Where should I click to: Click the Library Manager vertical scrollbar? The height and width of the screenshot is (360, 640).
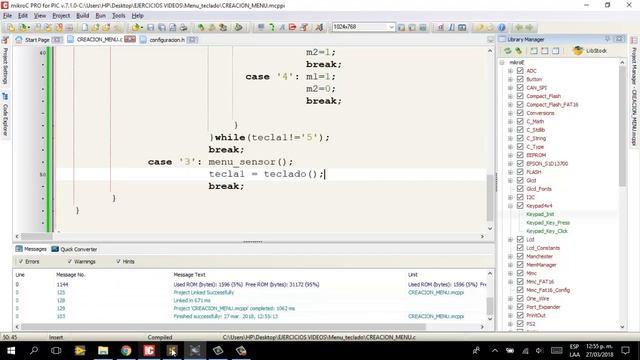(622, 126)
